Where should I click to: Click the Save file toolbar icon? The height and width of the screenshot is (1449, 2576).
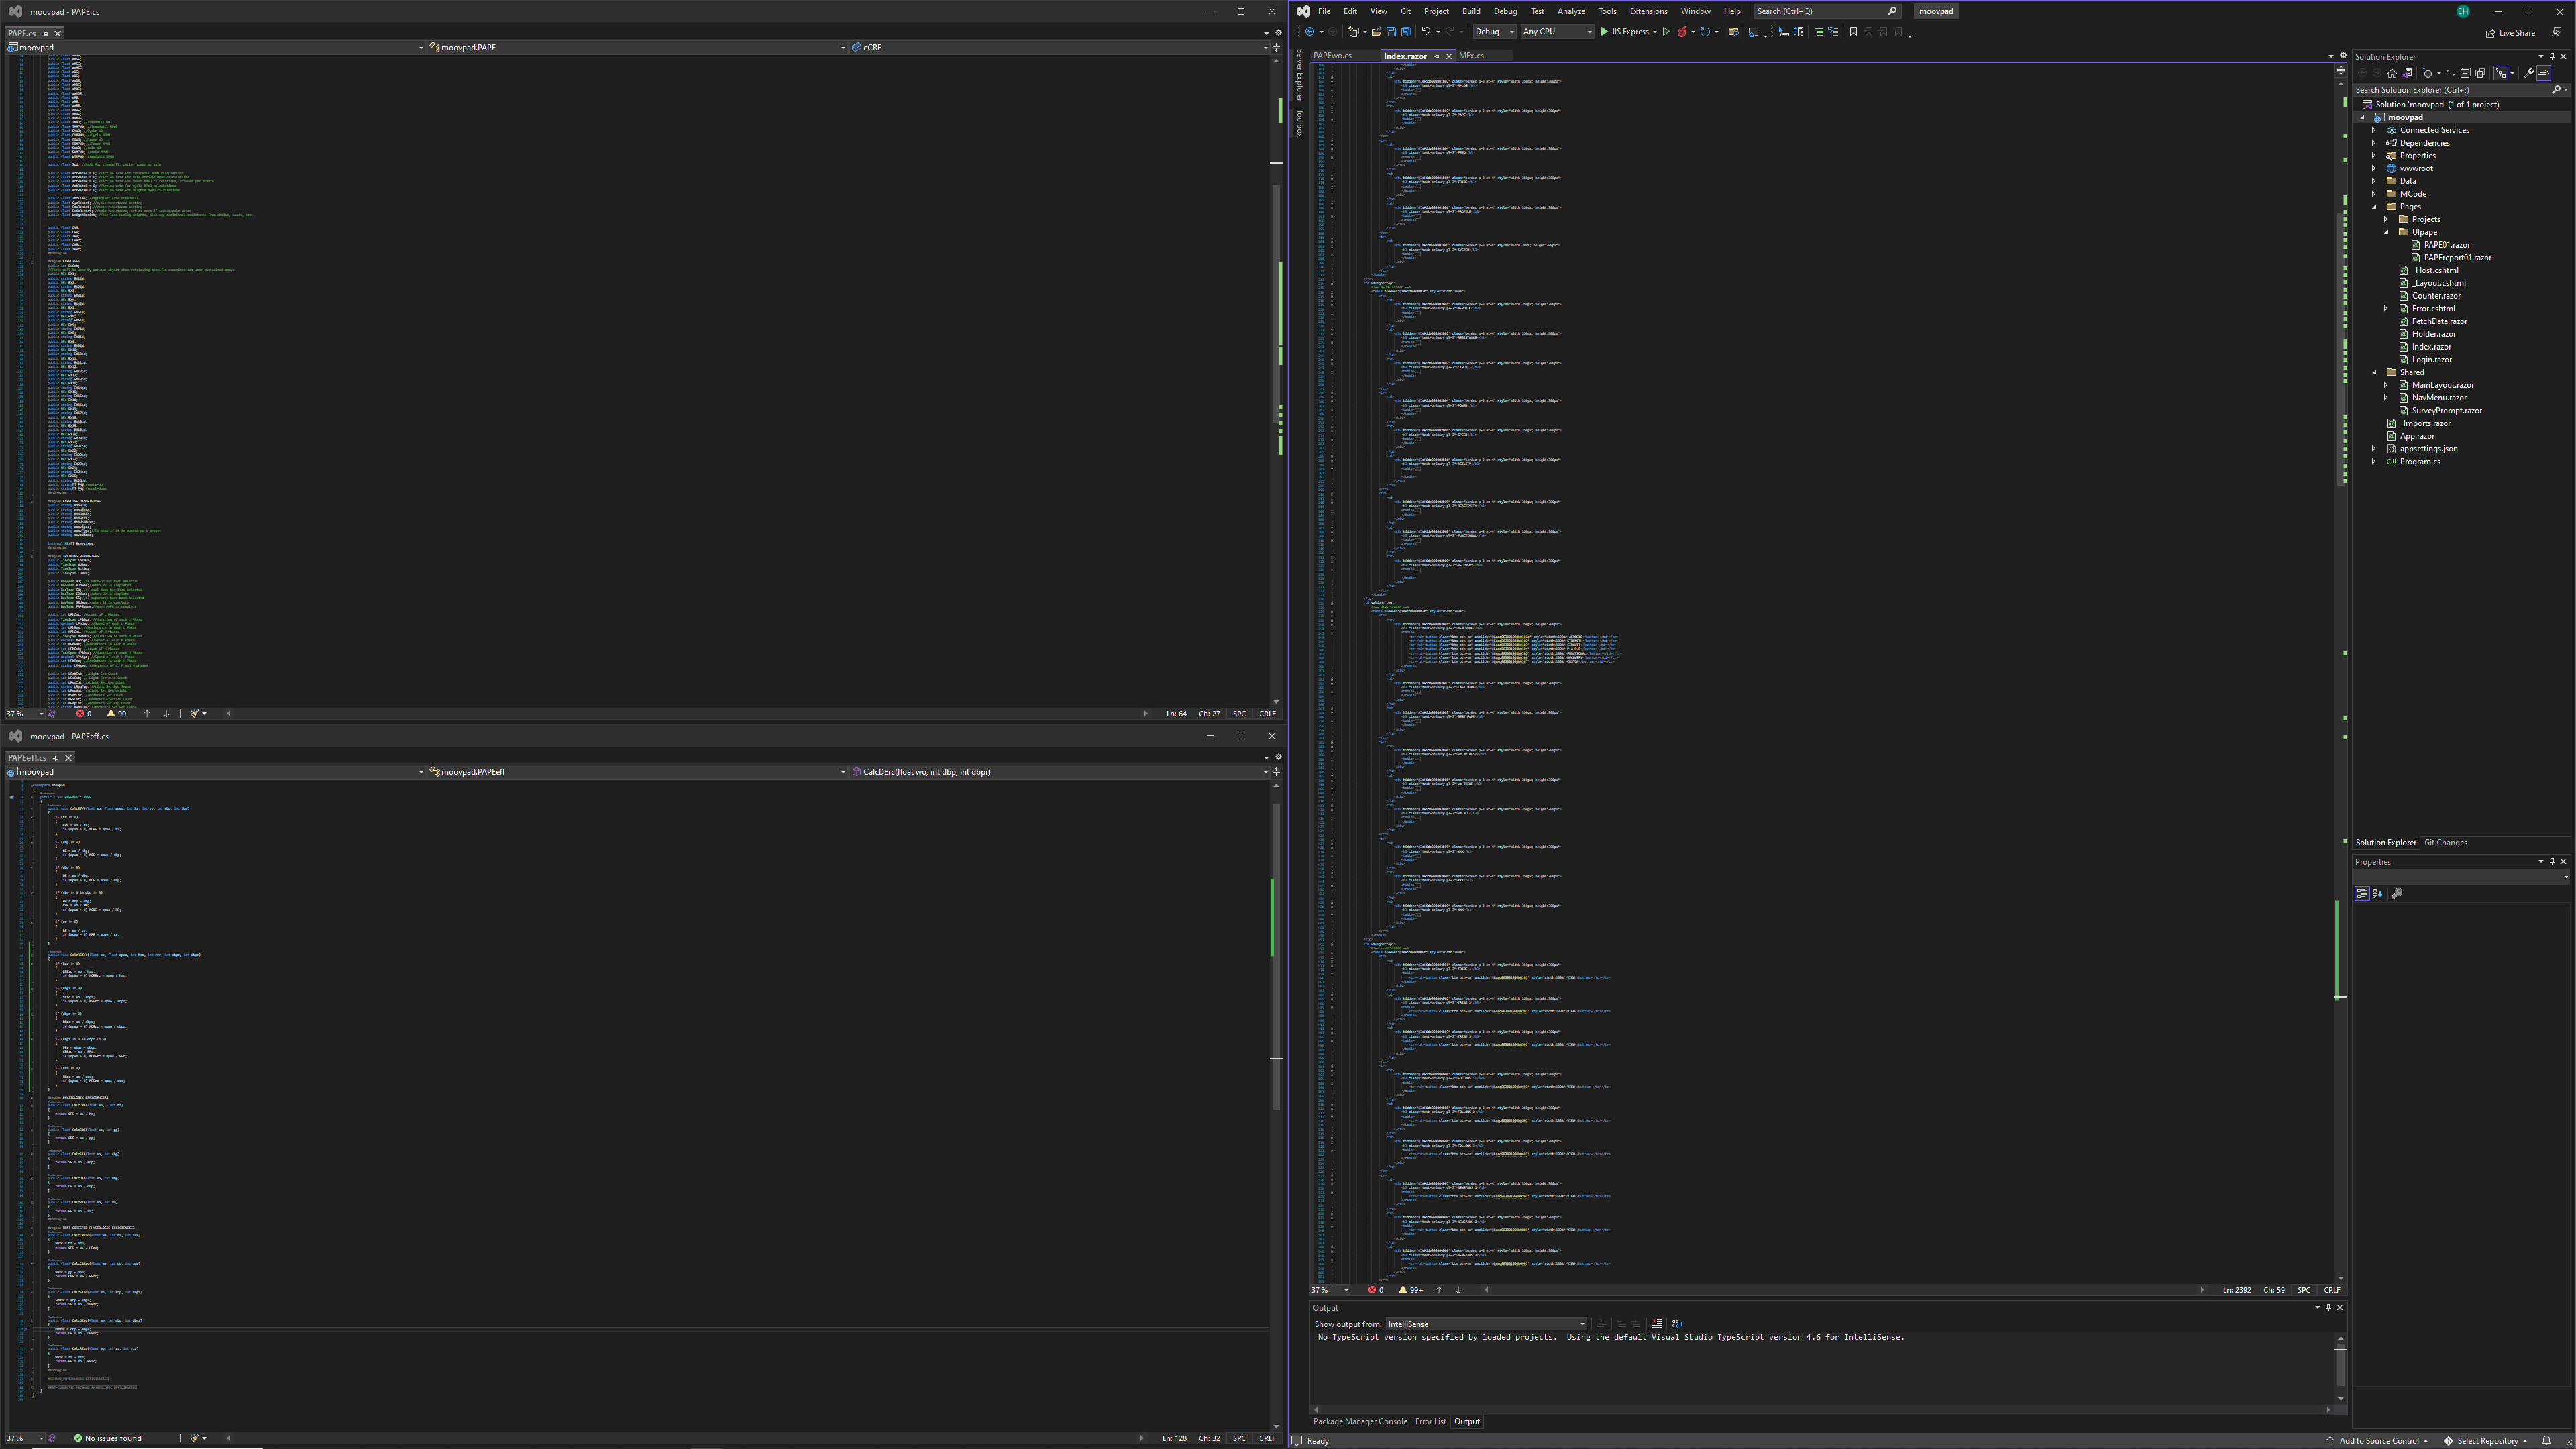point(1392,32)
